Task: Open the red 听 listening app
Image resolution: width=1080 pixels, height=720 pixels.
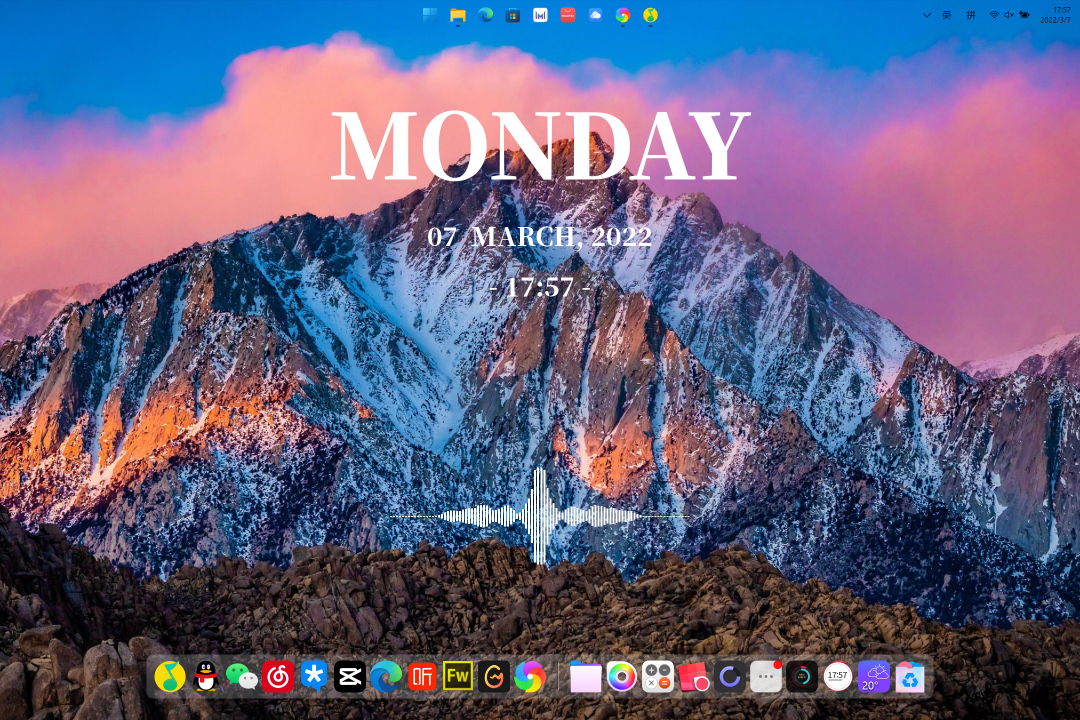Action: (x=422, y=677)
